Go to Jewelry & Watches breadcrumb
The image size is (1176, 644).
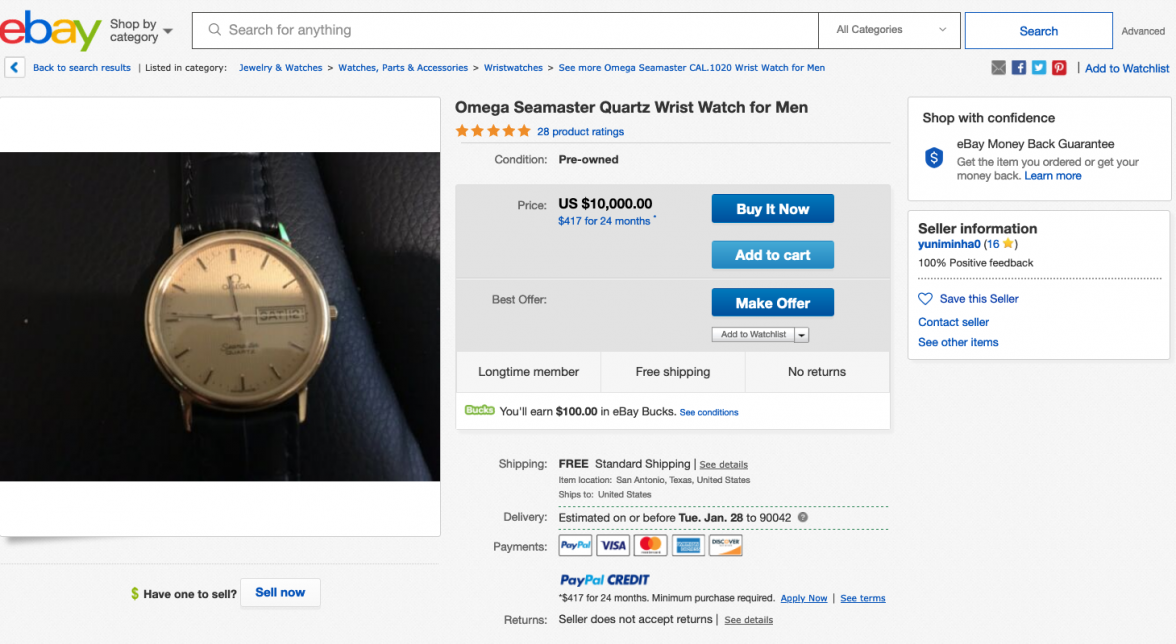(280, 68)
